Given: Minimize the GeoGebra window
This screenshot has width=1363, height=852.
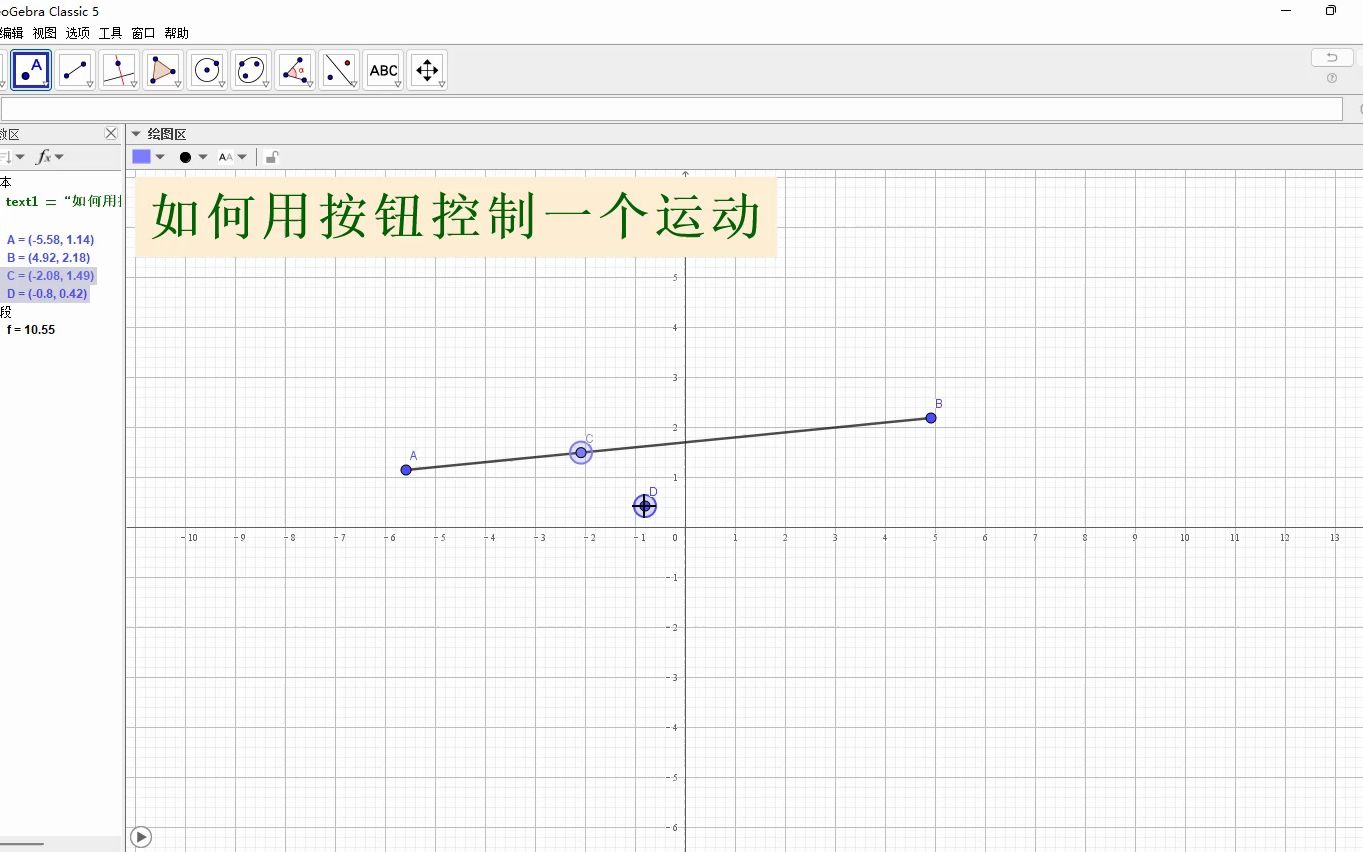Looking at the screenshot, I should click(1285, 10).
